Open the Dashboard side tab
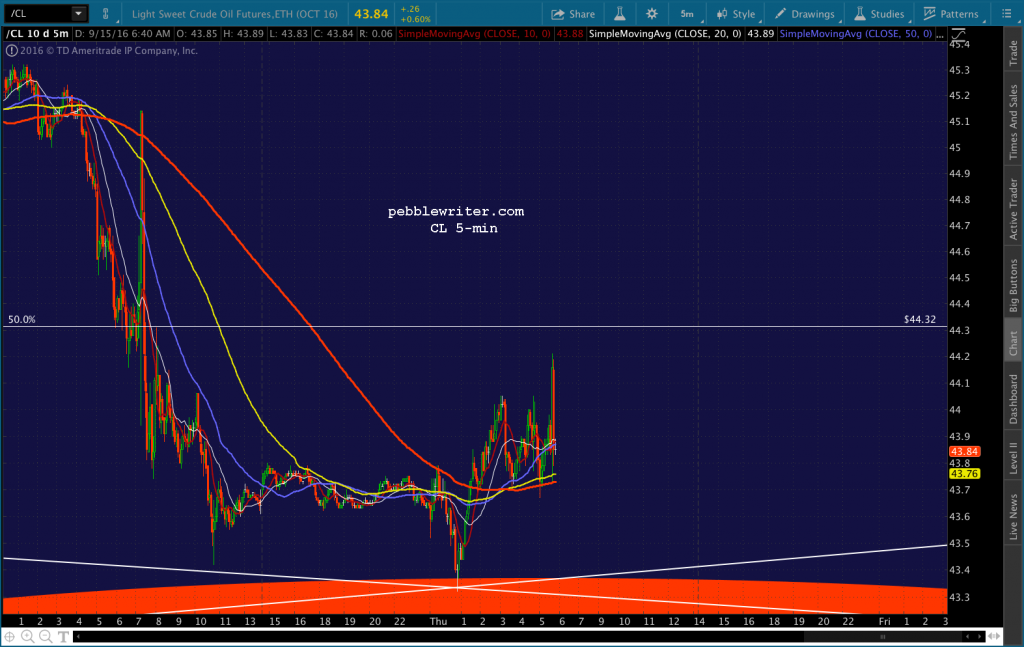The height and width of the screenshot is (647, 1024). [x=1013, y=398]
